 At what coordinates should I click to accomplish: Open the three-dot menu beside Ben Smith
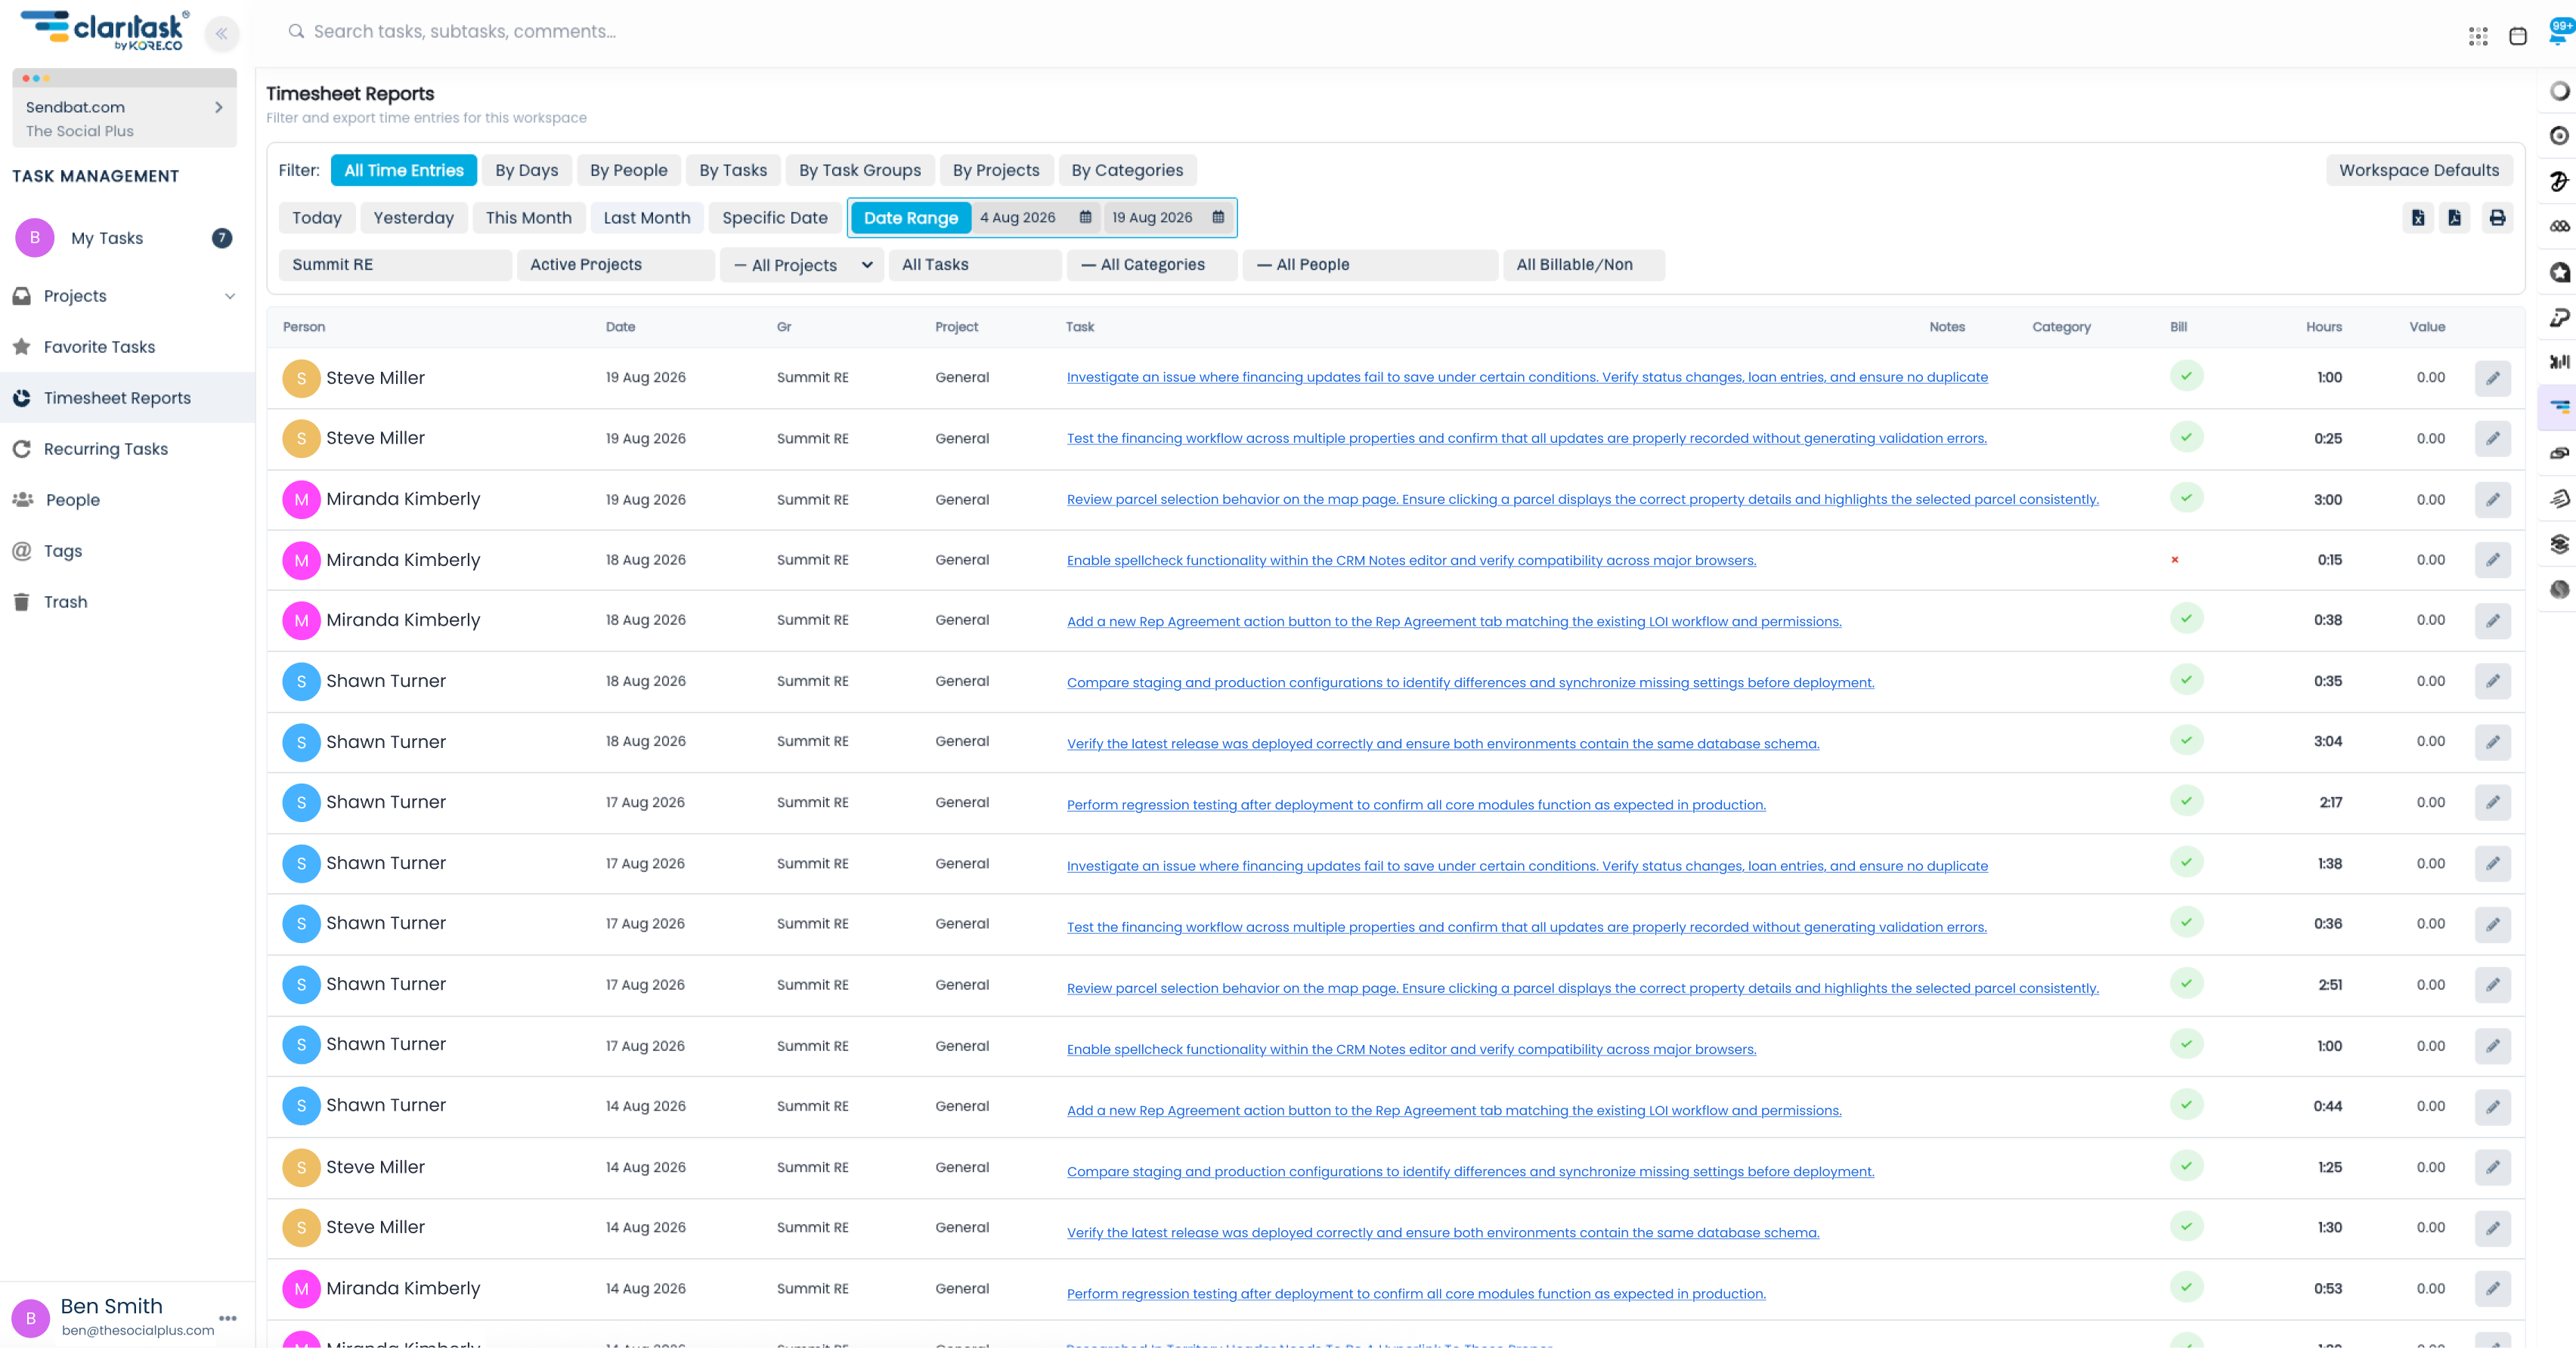pyautogui.click(x=228, y=1318)
